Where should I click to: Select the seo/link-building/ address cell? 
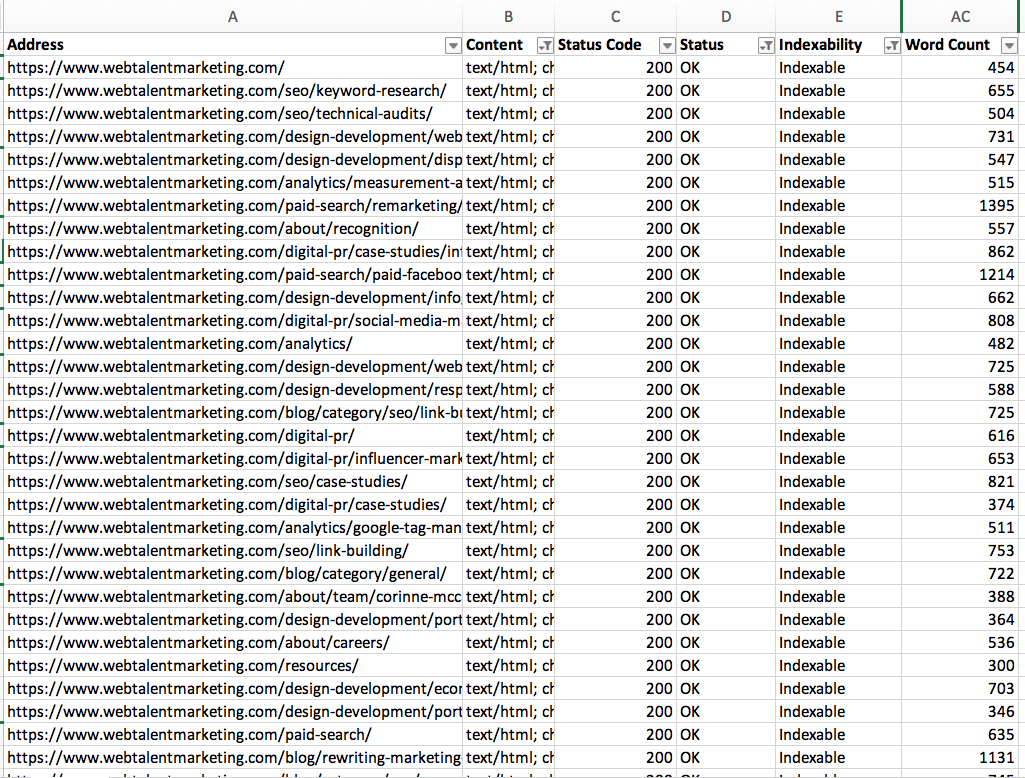(x=233, y=551)
